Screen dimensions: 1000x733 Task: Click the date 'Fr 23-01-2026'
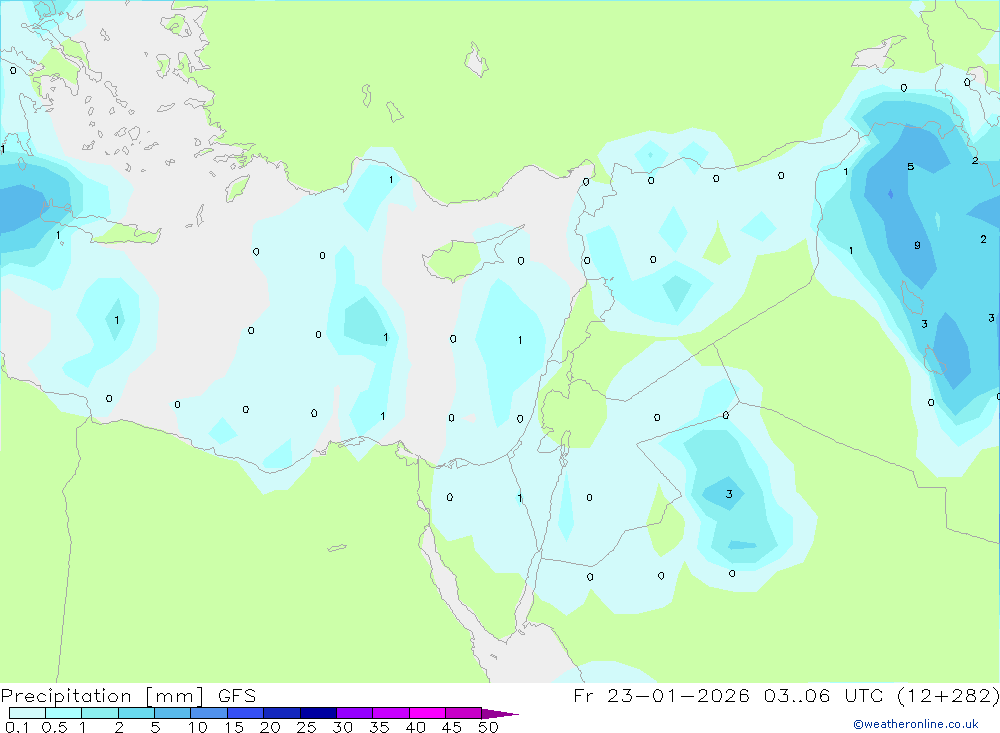pyautogui.click(x=661, y=695)
